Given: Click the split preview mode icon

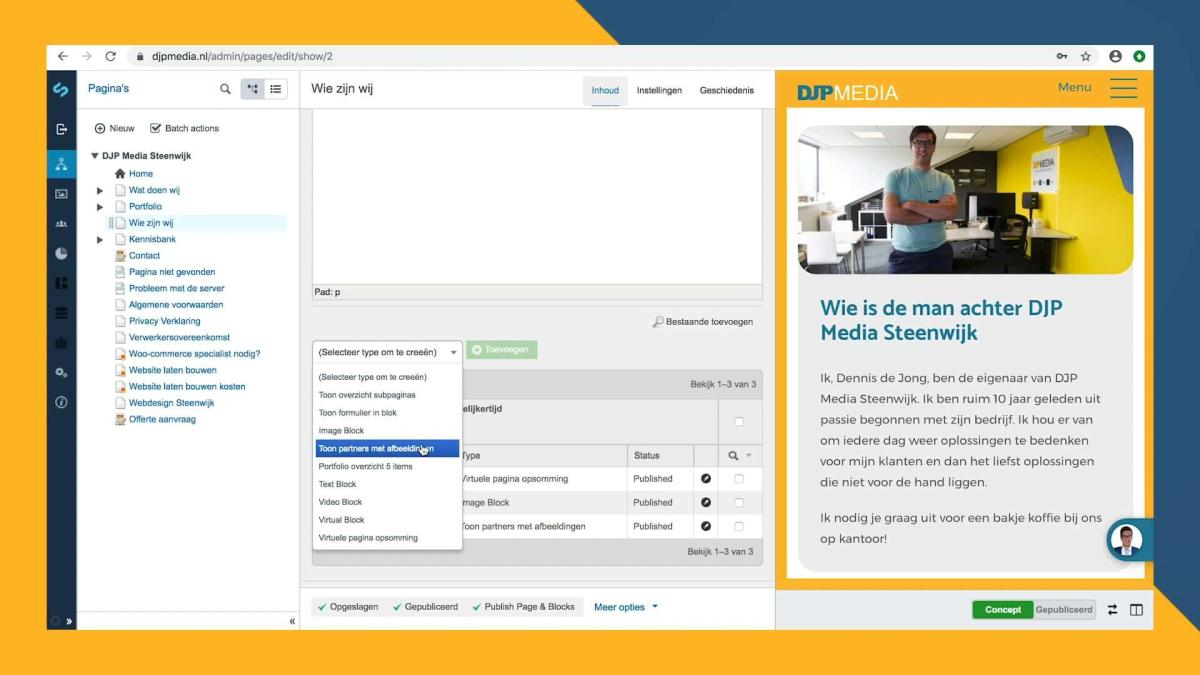Looking at the screenshot, I should pos(1136,610).
